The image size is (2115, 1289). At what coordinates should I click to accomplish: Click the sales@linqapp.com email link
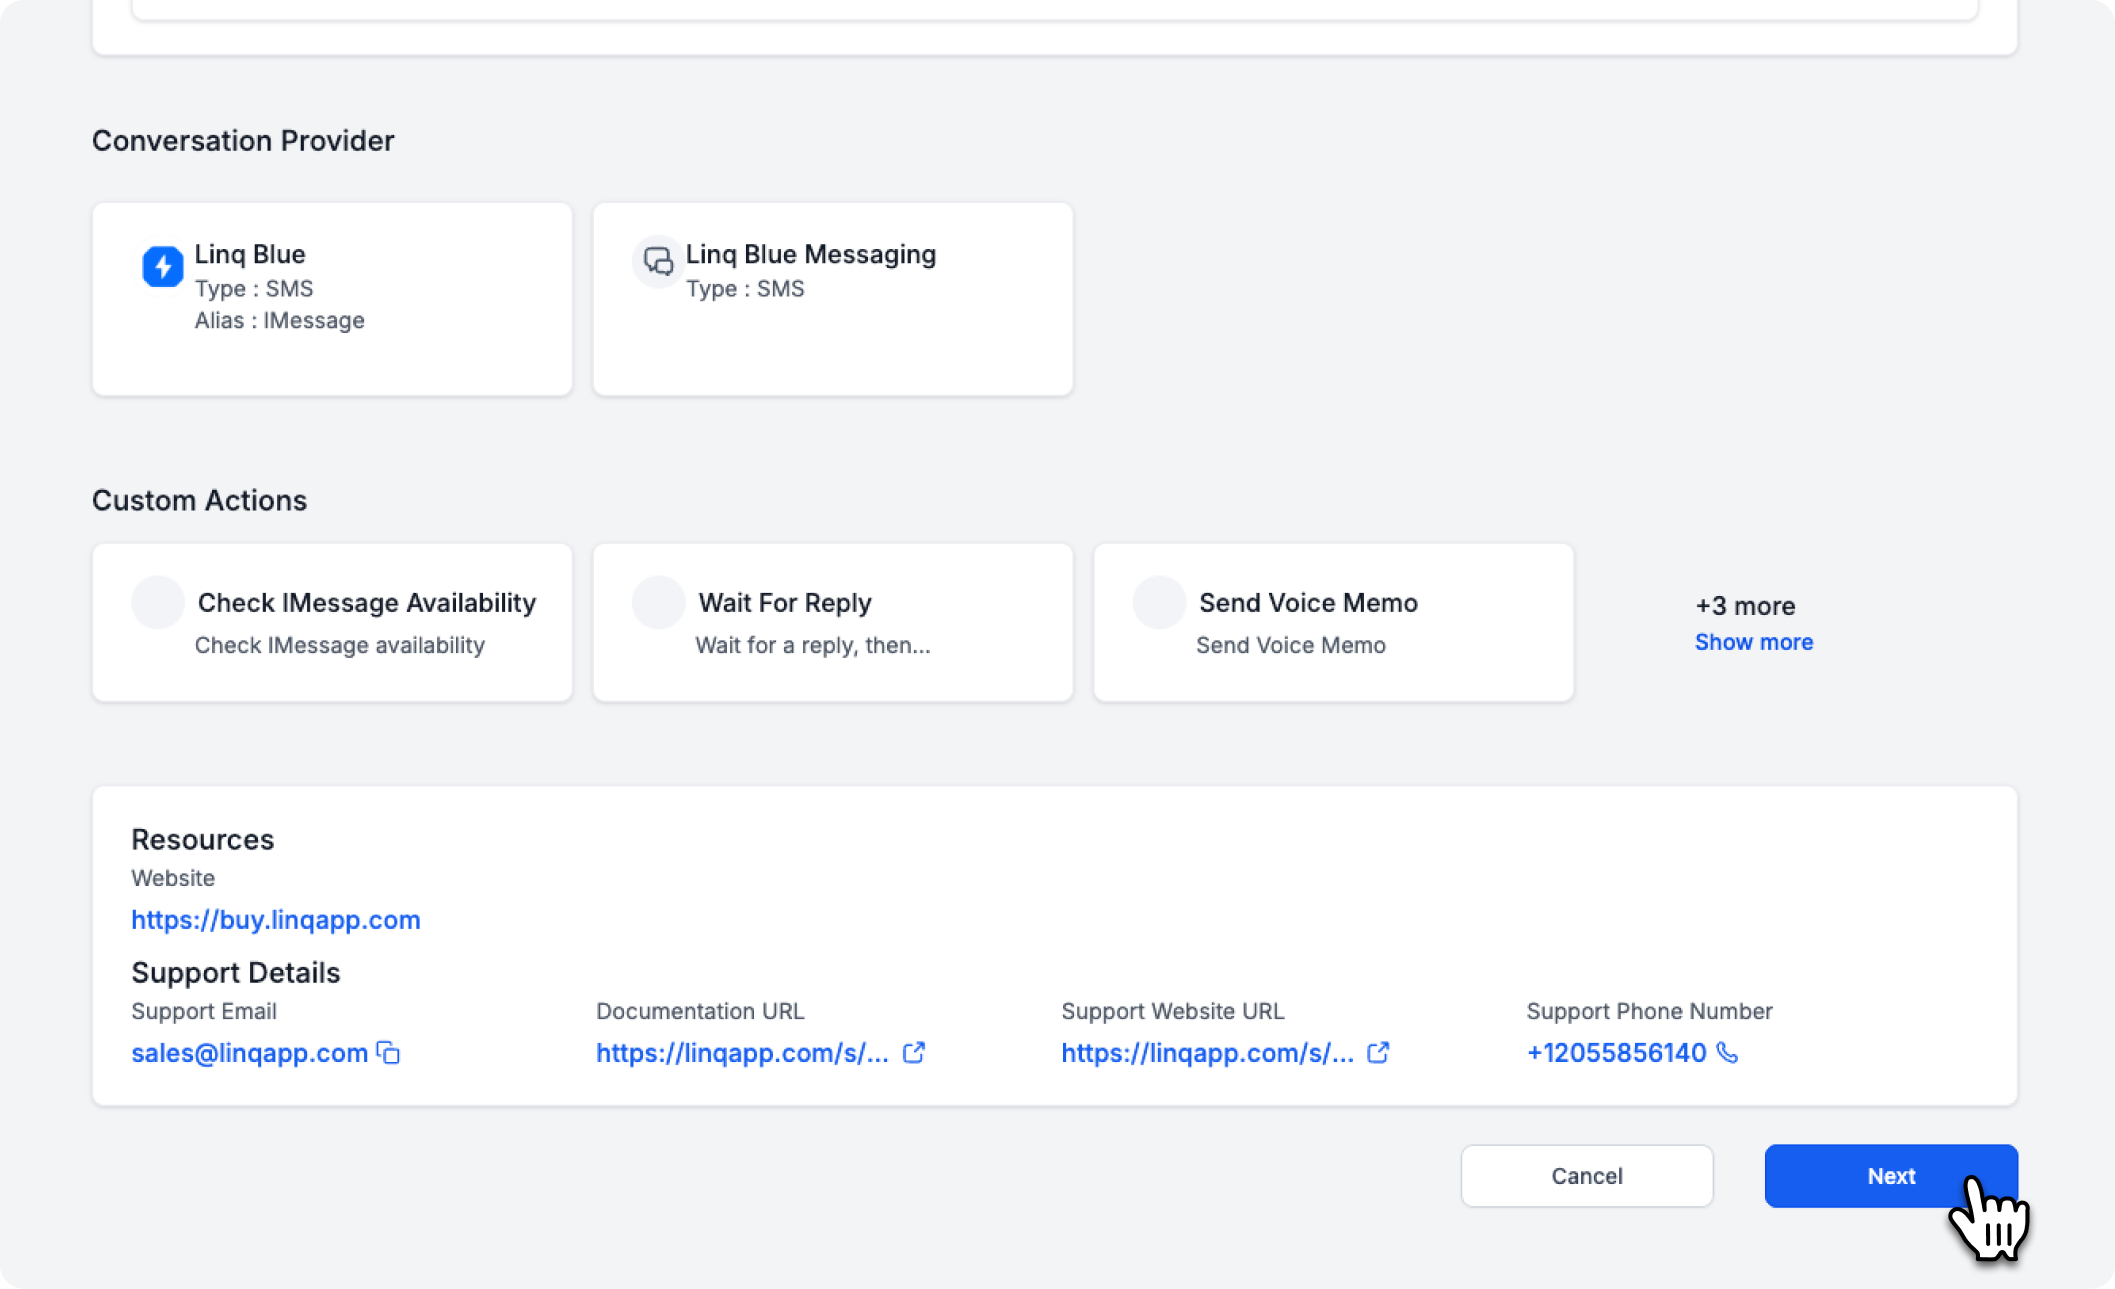pyautogui.click(x=250, y=1053)
